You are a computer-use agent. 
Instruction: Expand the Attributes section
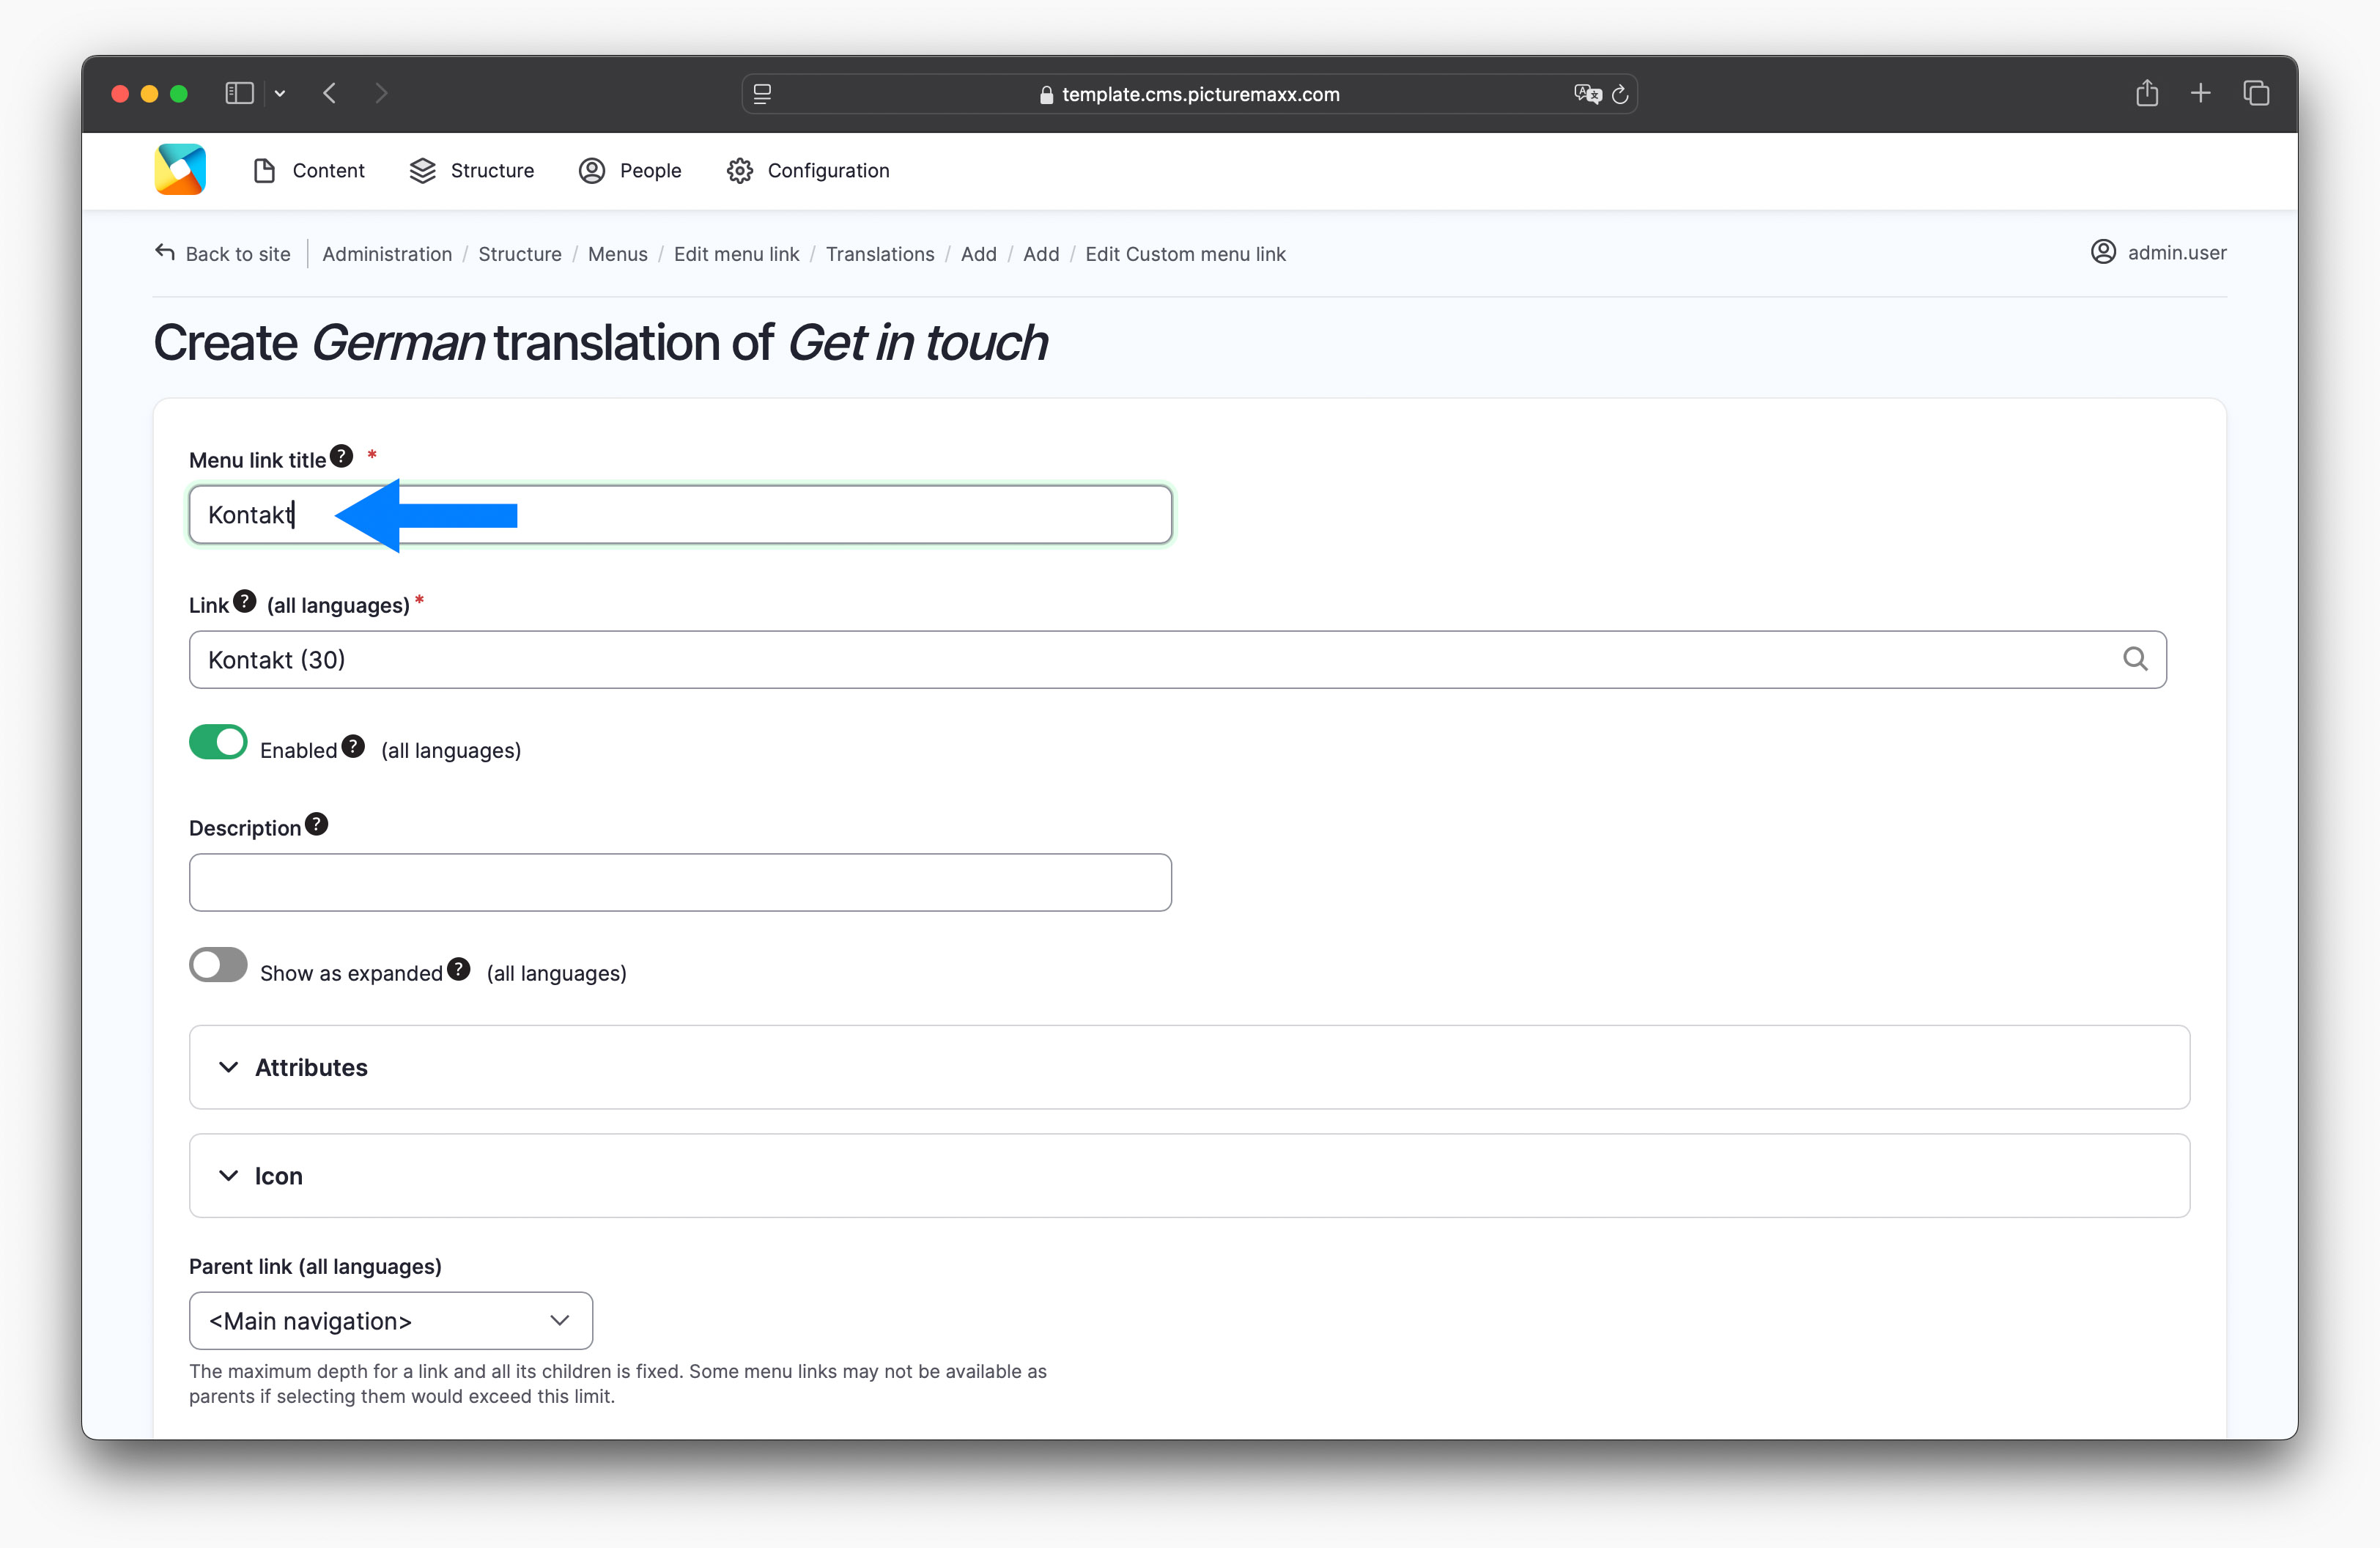tap(1189, 1067)
